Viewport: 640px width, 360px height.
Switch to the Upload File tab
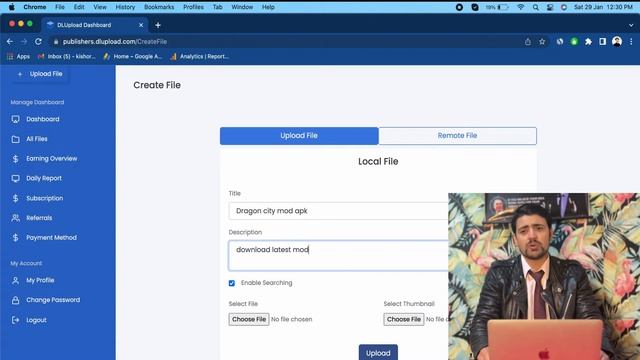(x=299, y=136)
